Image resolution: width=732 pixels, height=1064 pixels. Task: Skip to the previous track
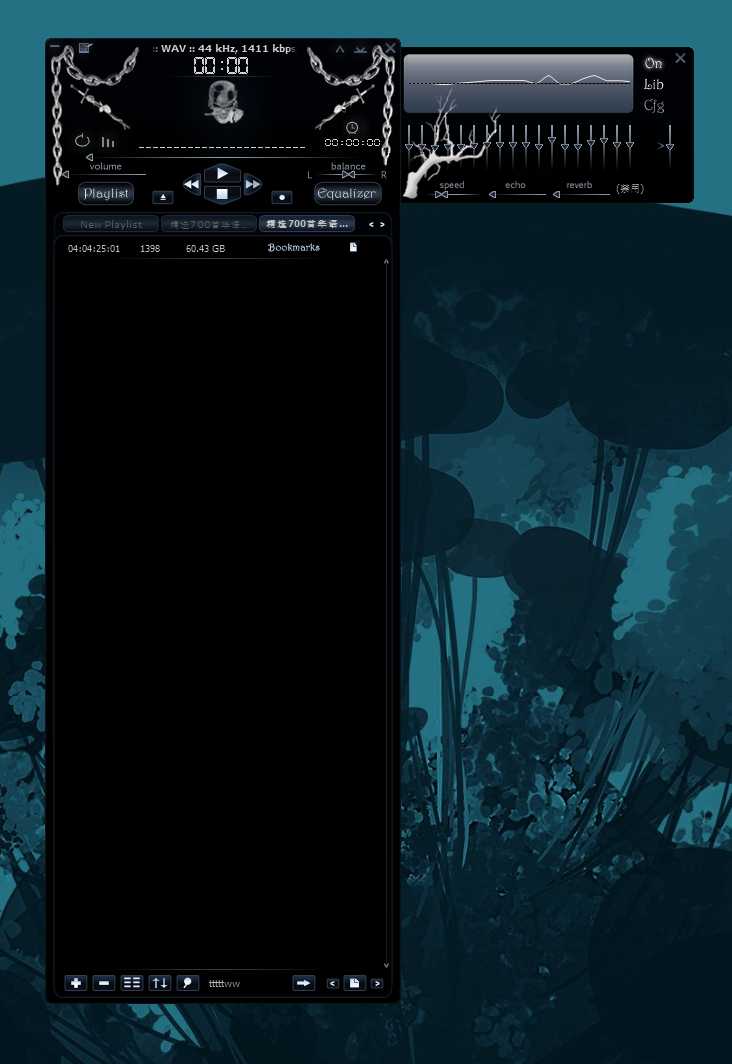pyautogui.click(x=192, y=184)
